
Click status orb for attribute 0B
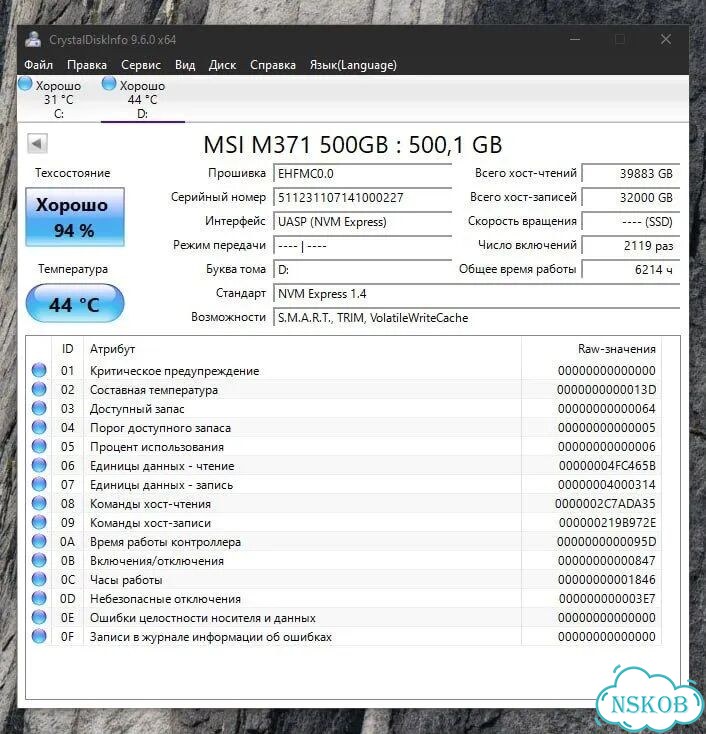(x=39, y=560)
